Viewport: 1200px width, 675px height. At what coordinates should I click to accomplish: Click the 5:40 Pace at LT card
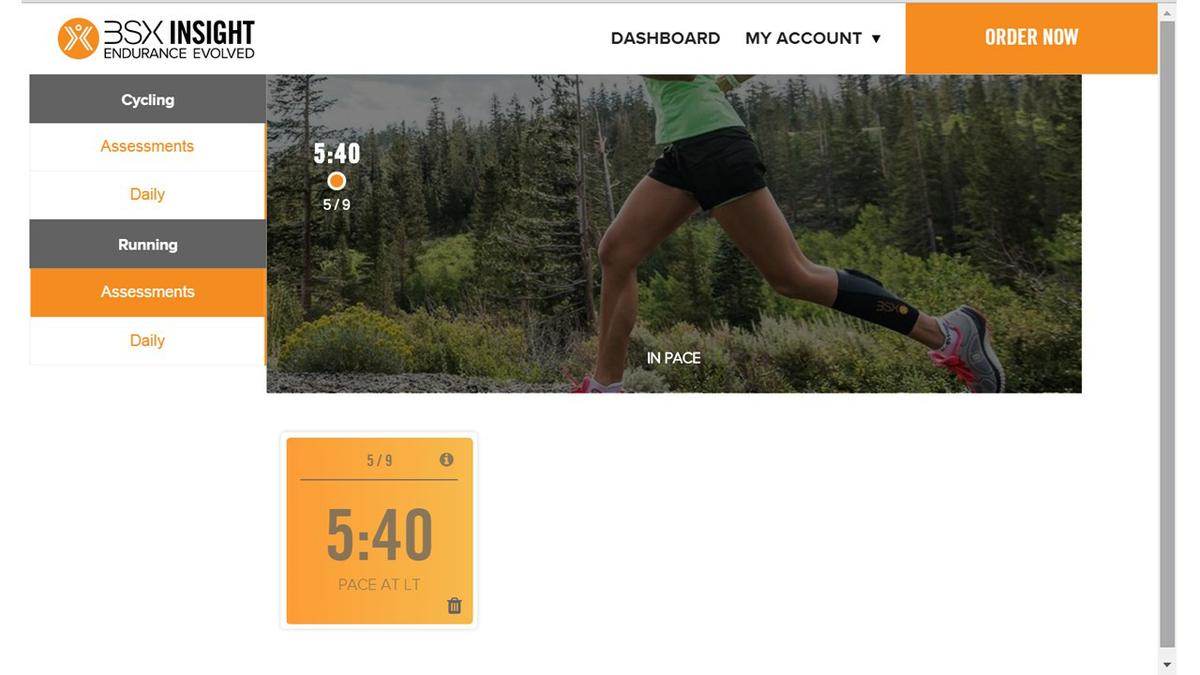tap(379, 531)
